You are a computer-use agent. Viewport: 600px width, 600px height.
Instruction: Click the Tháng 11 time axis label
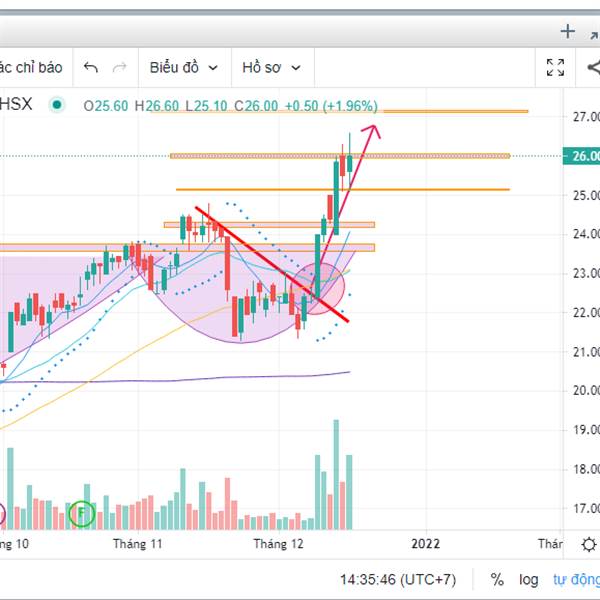[x=137, y=544]
